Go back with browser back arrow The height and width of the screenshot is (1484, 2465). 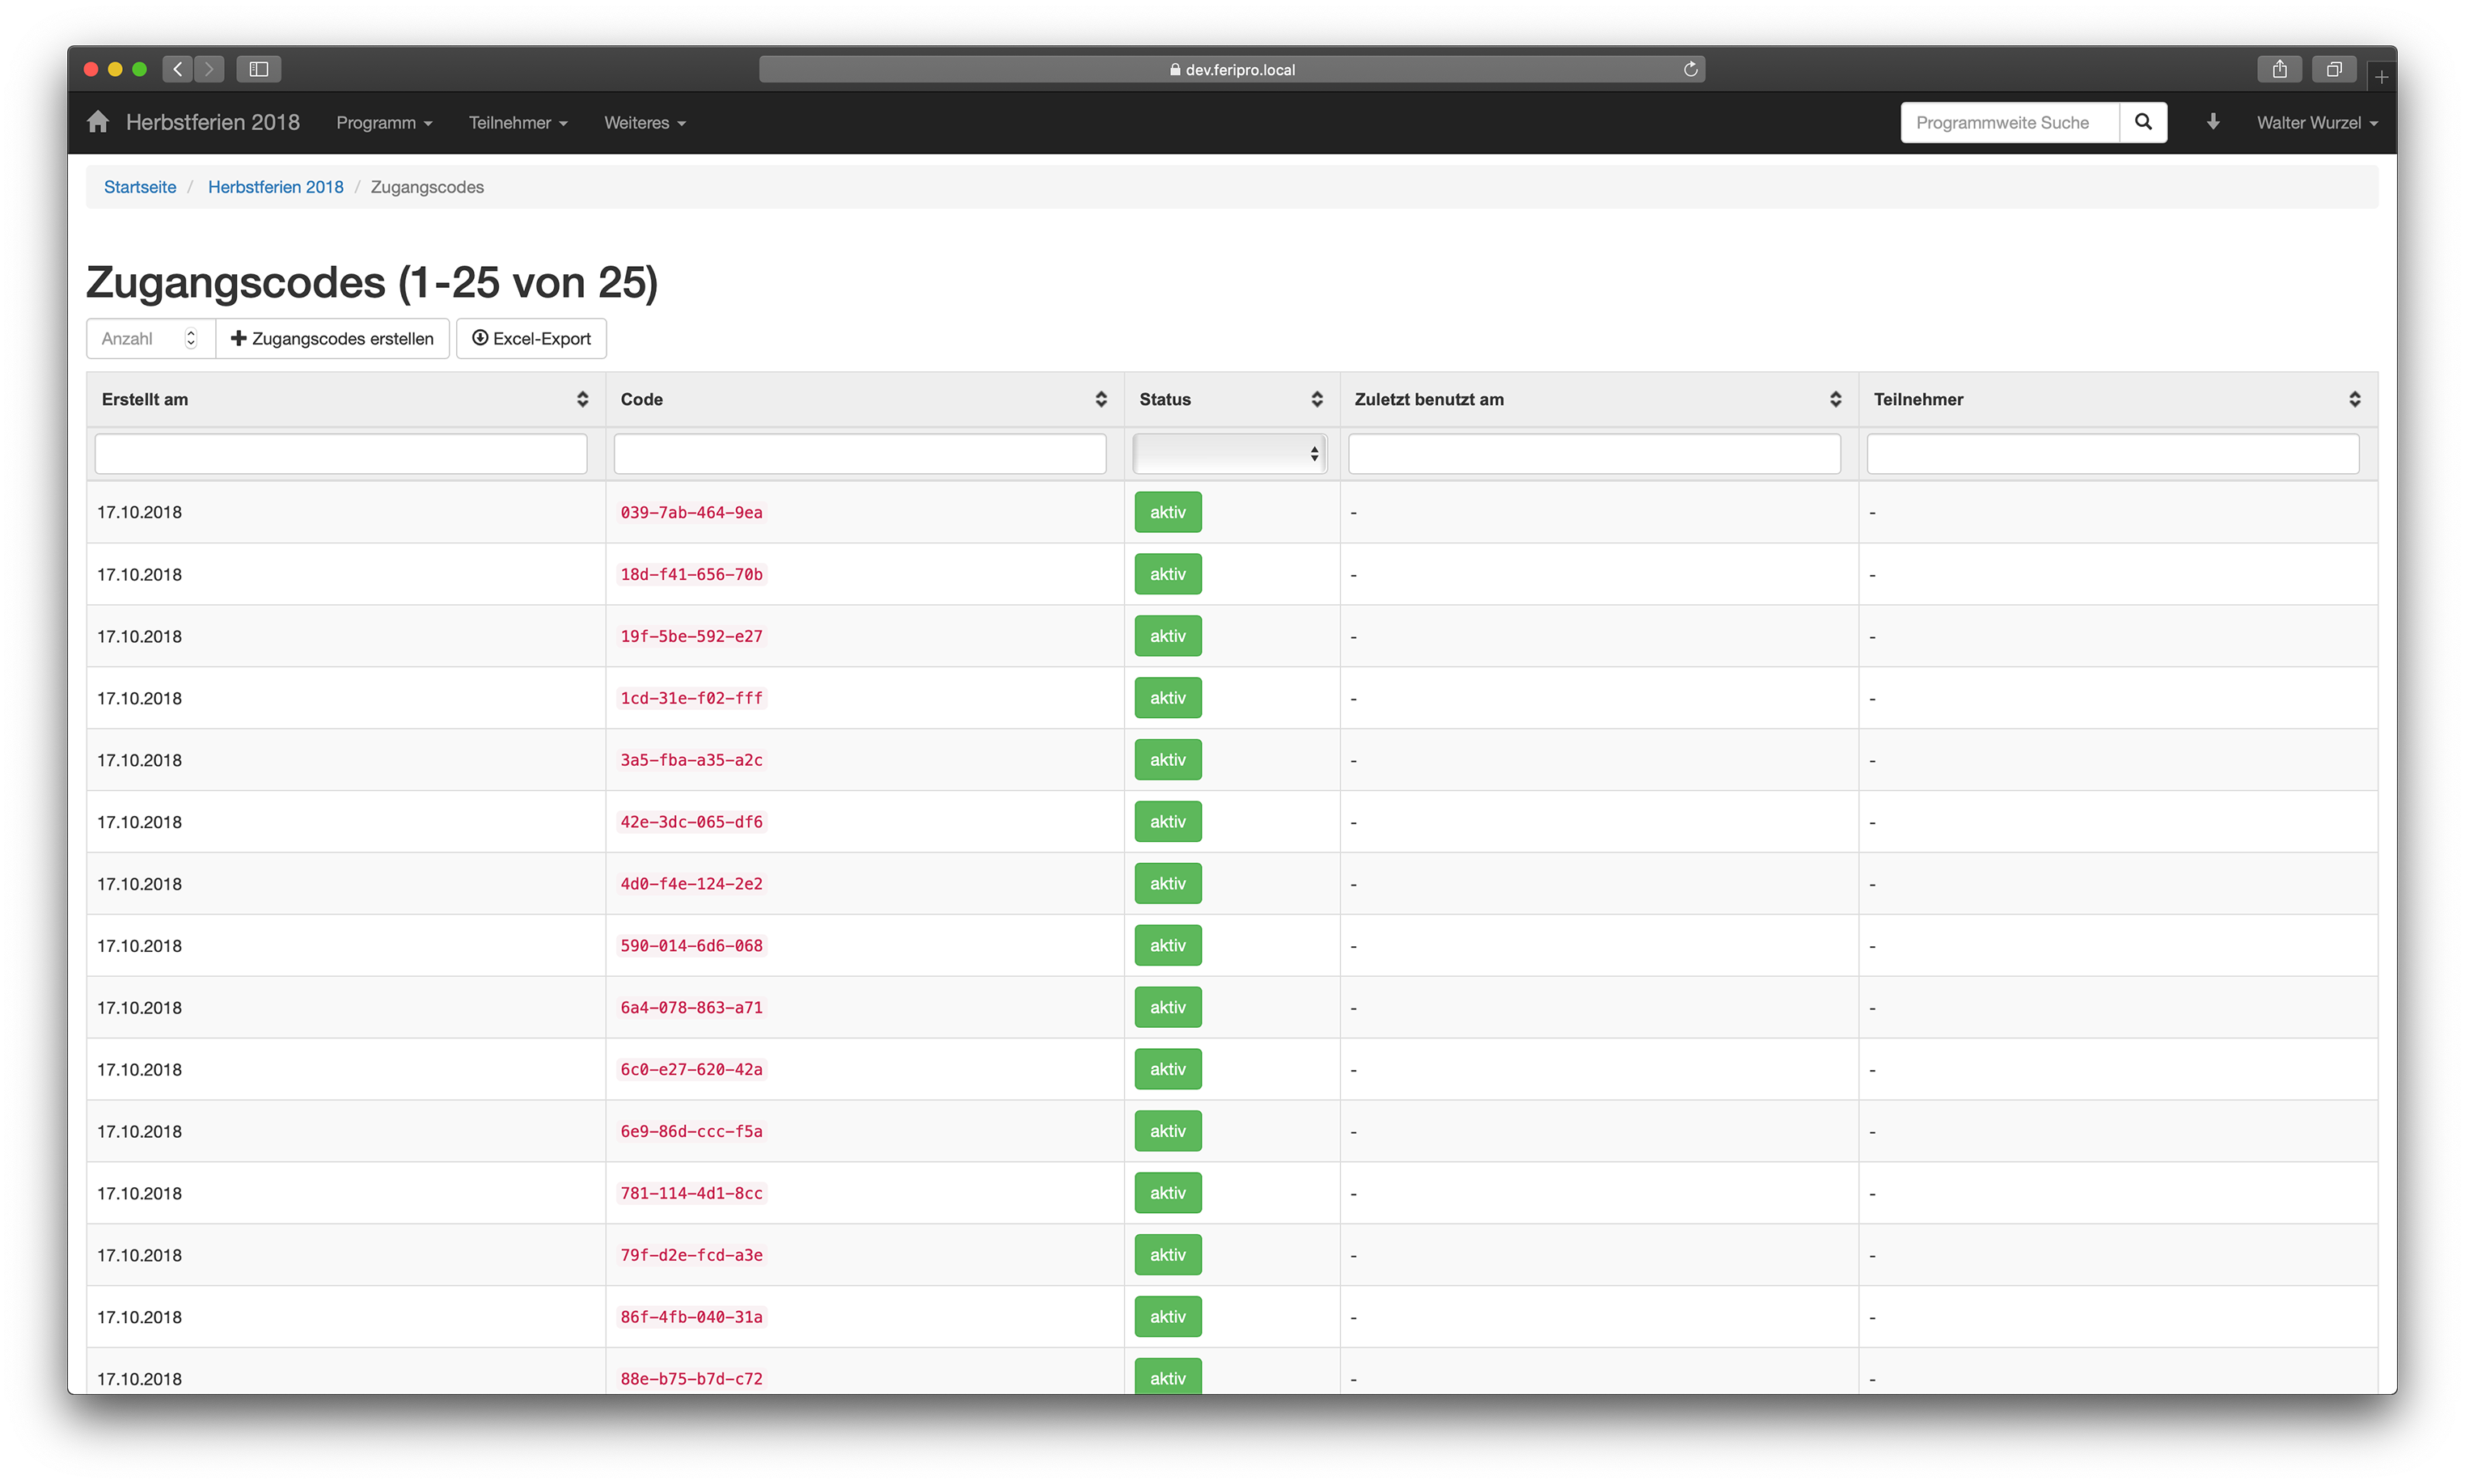[x=178, y=69]
